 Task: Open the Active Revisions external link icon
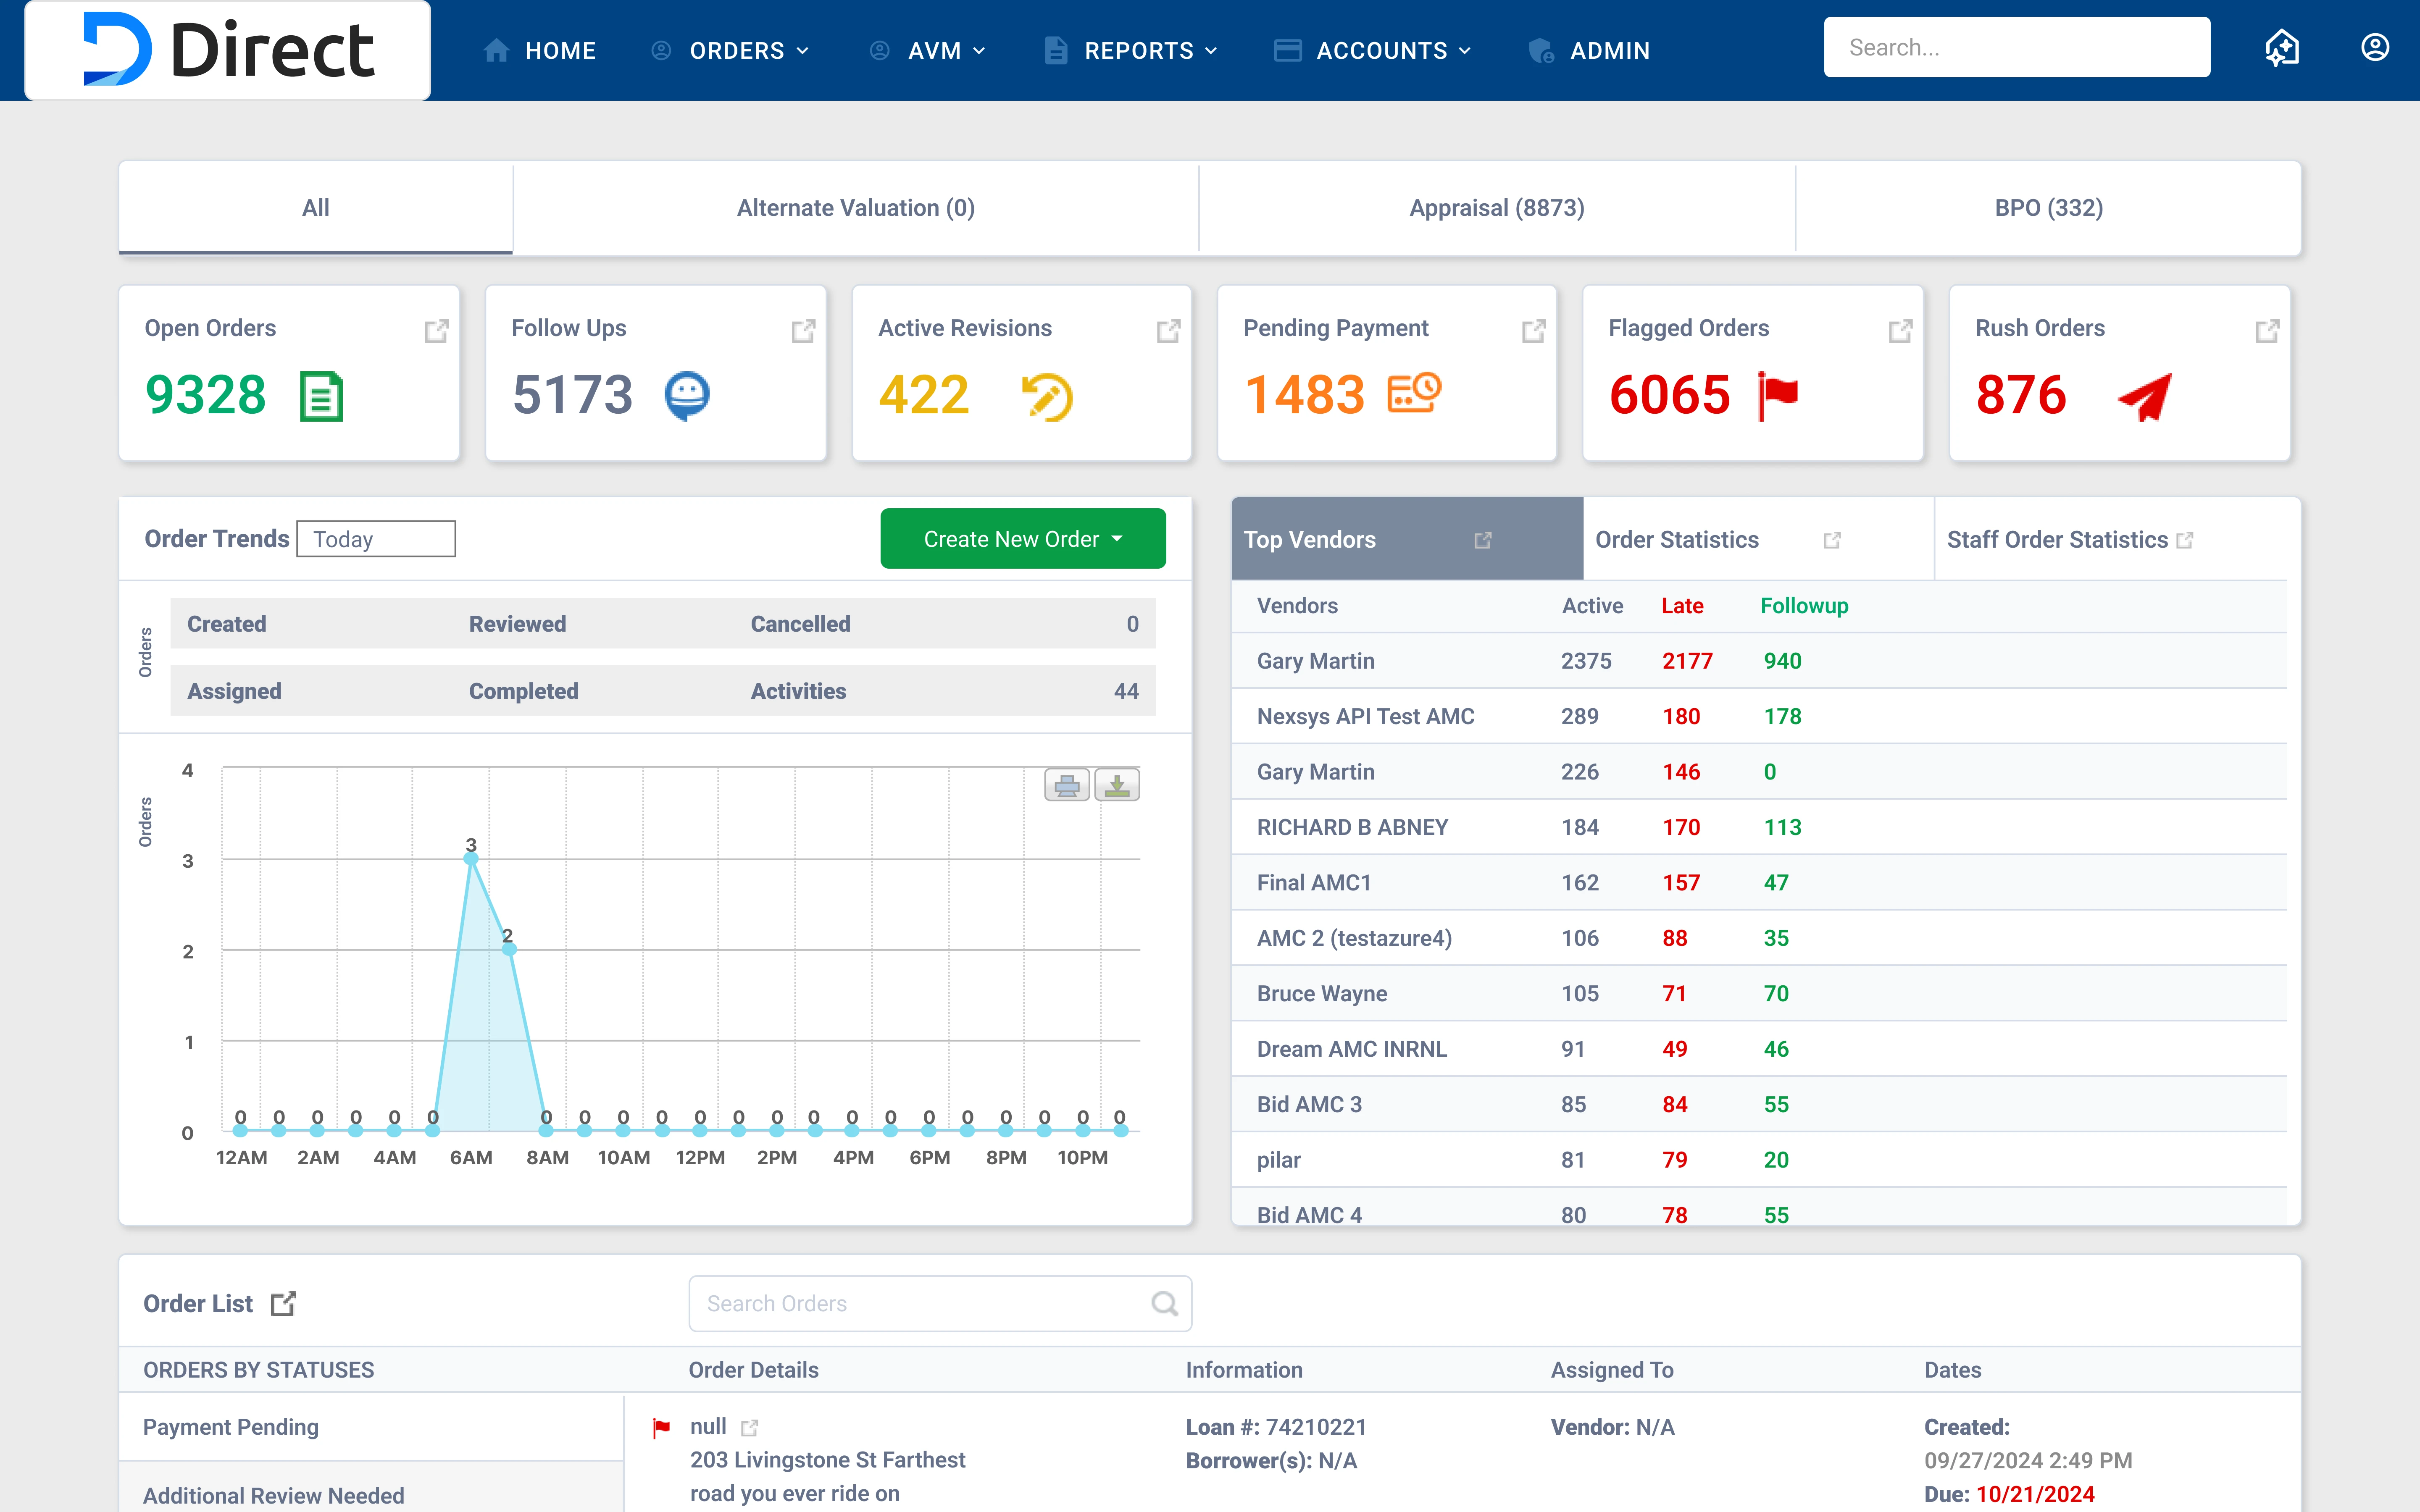click(1169, 330)
